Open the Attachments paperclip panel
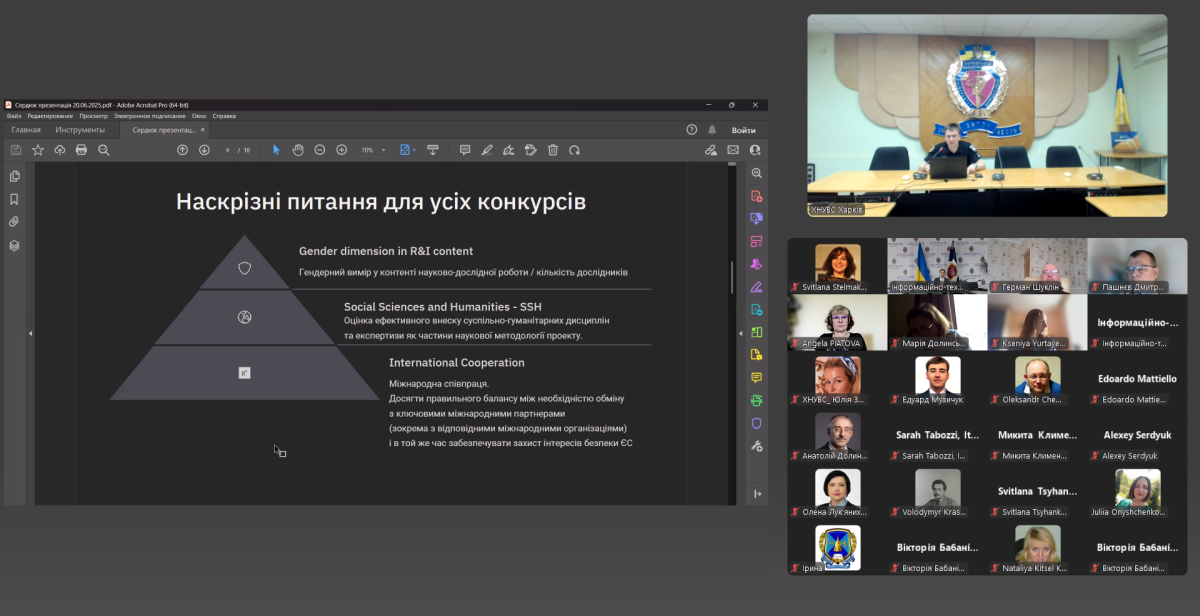 [x=14, y=222]
